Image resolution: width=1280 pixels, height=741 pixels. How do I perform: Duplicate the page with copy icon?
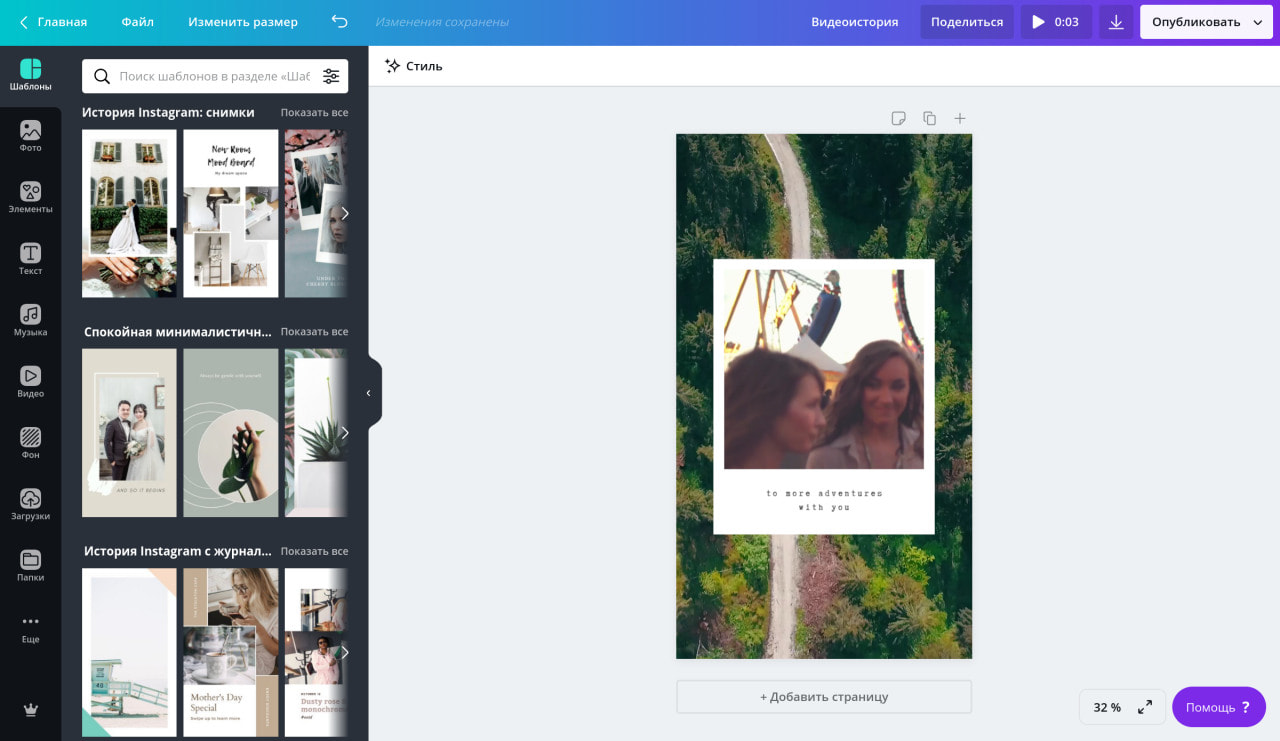click(929, 118)
